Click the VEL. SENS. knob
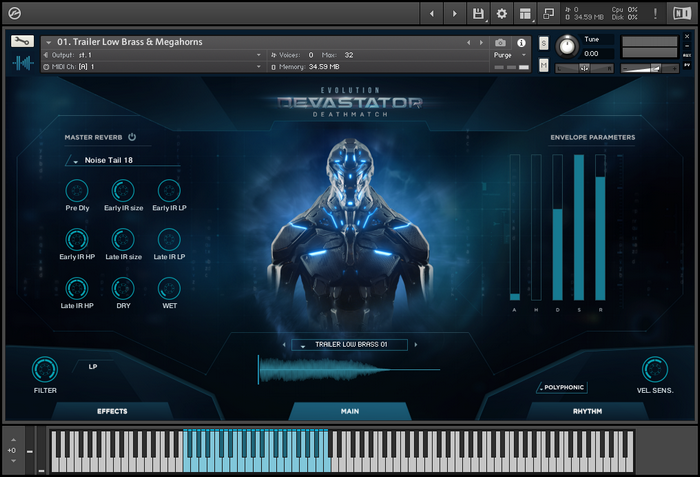This screenshot has height=477, width=700. coord(655,369)
